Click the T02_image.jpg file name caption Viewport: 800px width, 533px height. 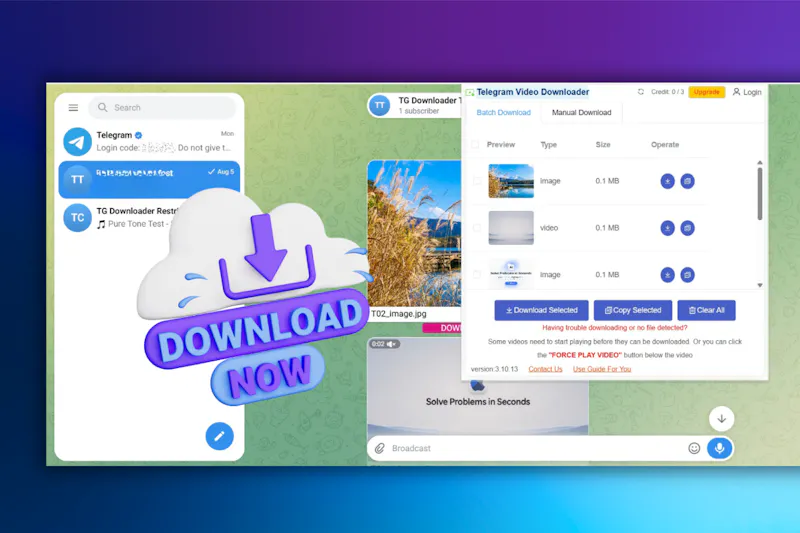point(398,314)
